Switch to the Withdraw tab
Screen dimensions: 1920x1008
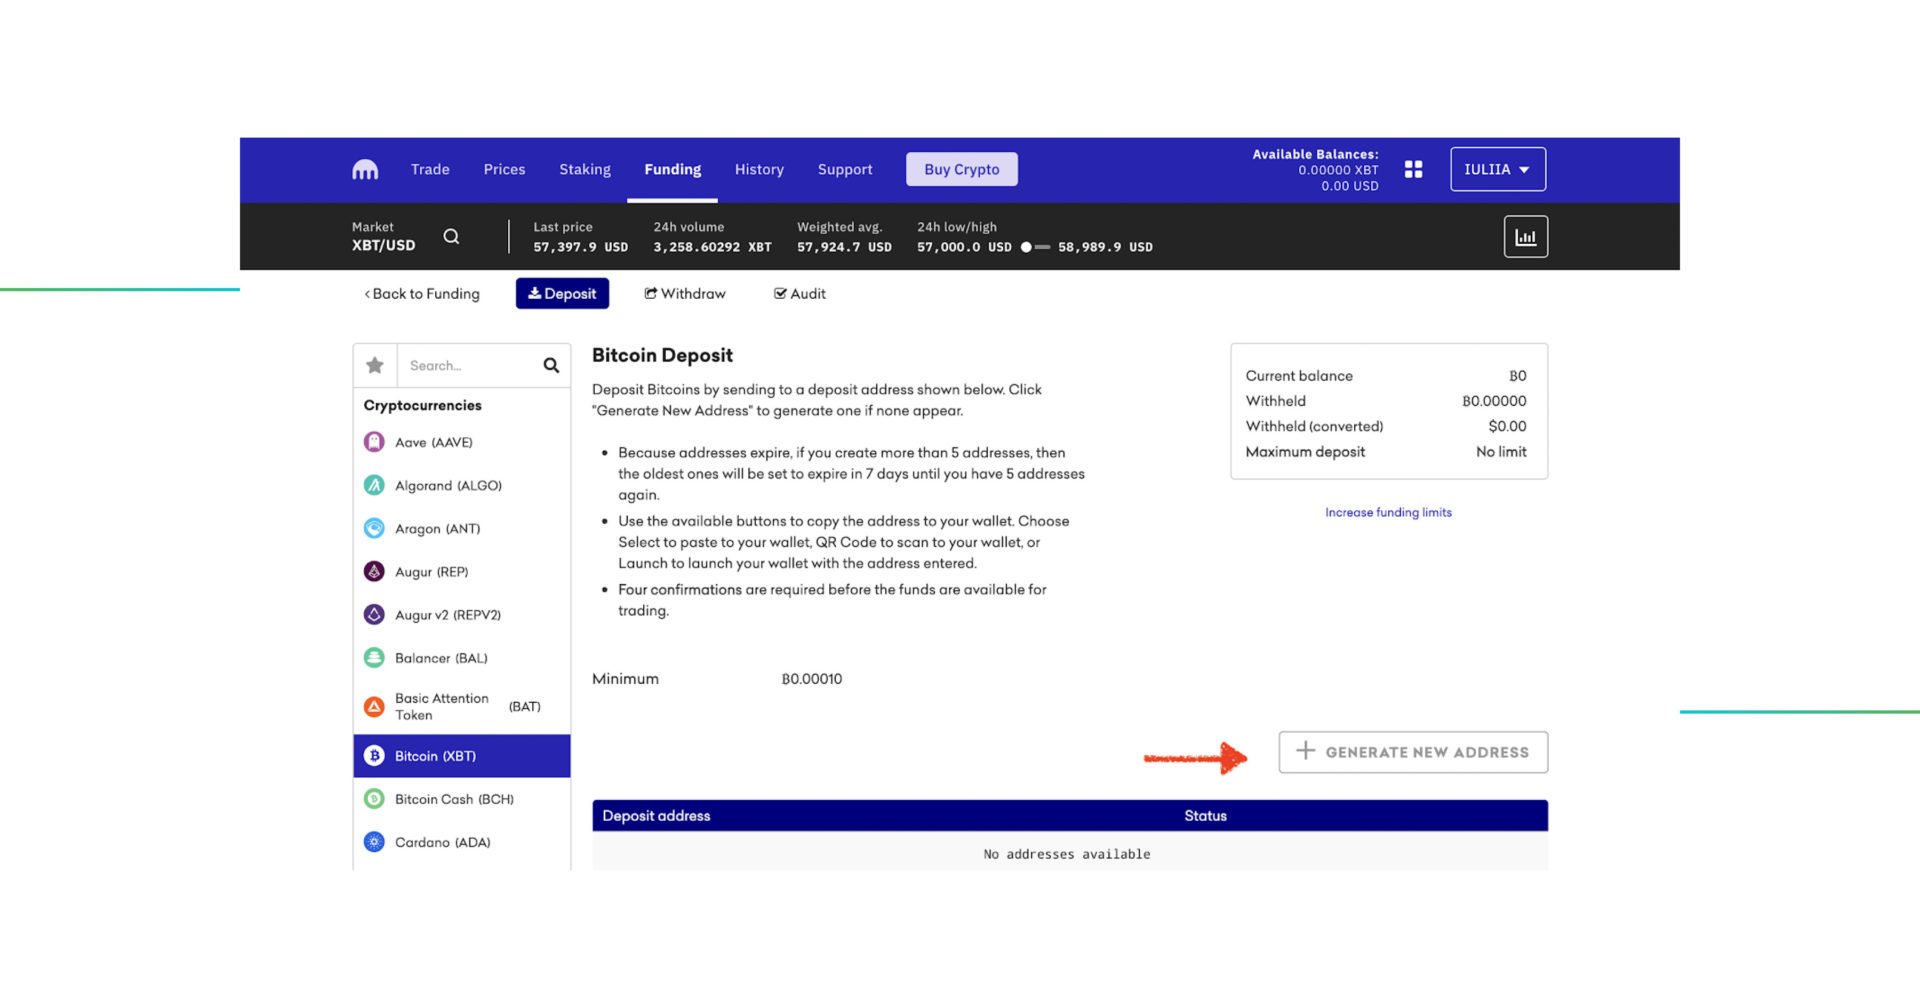click(685, 294)
